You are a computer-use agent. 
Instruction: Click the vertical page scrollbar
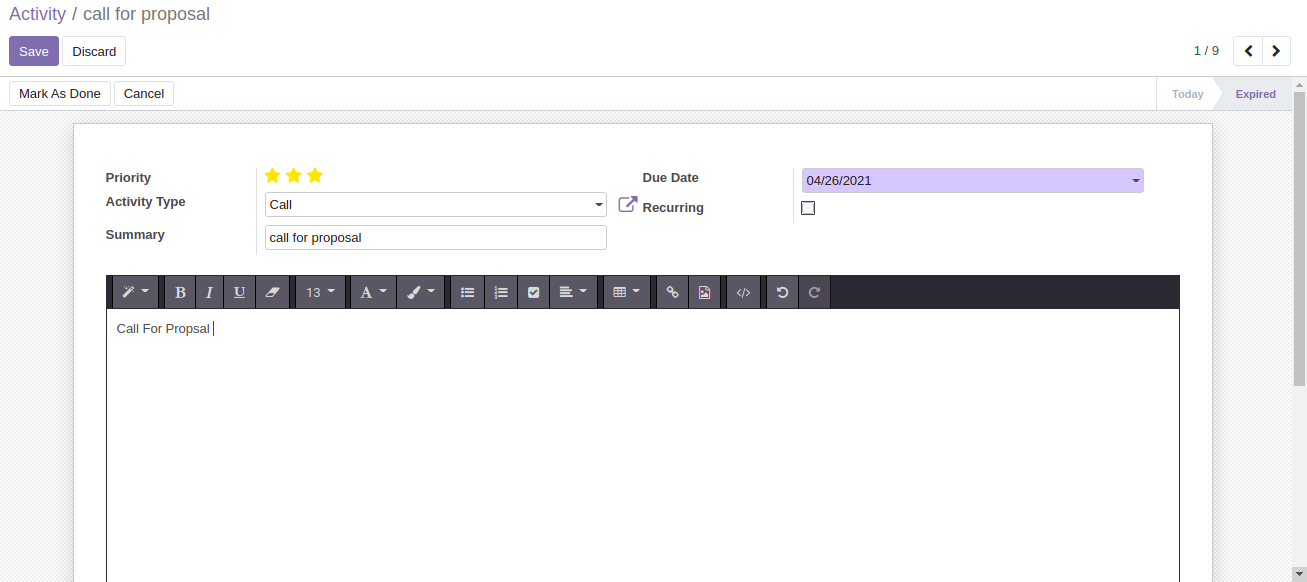click(1299, 238)
